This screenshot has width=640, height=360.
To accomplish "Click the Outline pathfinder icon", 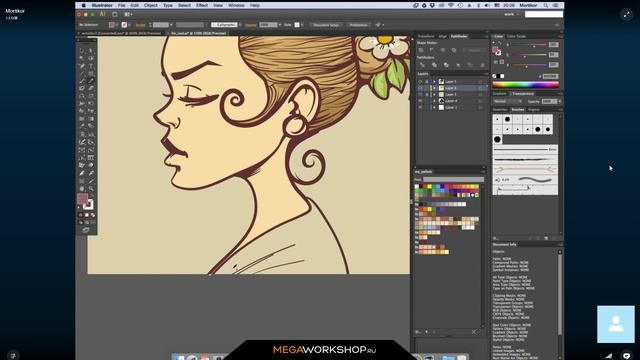I will (x=470, y=64).
